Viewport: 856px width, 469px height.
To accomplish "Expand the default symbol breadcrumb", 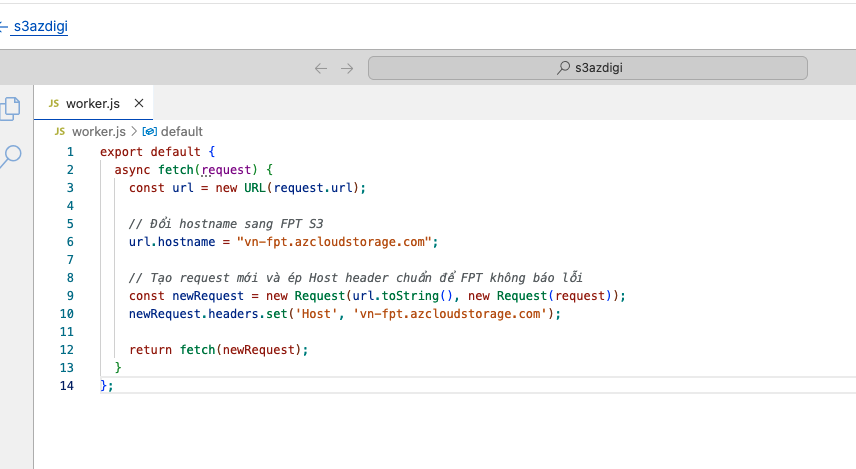I will pyautogui.click(x=182, y=131).
